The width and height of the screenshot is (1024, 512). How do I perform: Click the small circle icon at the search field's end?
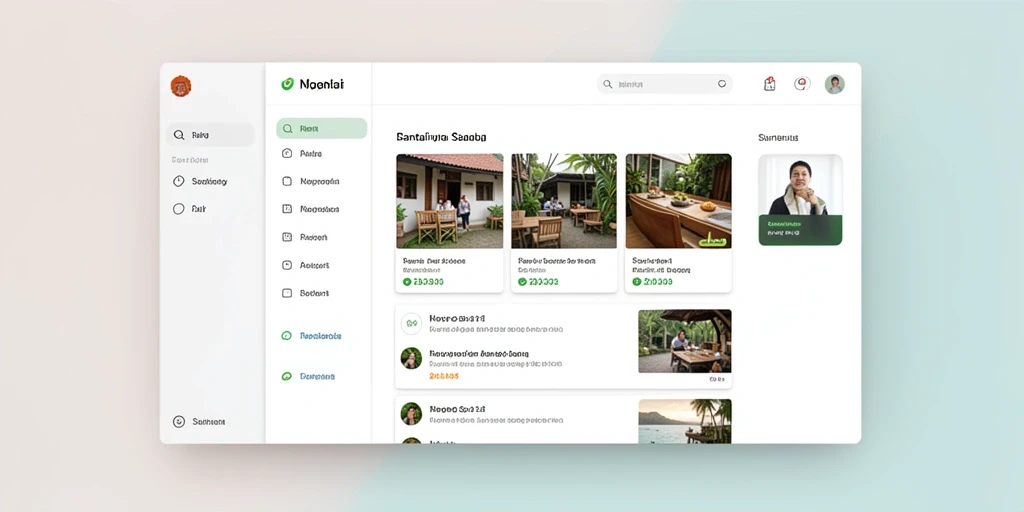coord(722,84)
